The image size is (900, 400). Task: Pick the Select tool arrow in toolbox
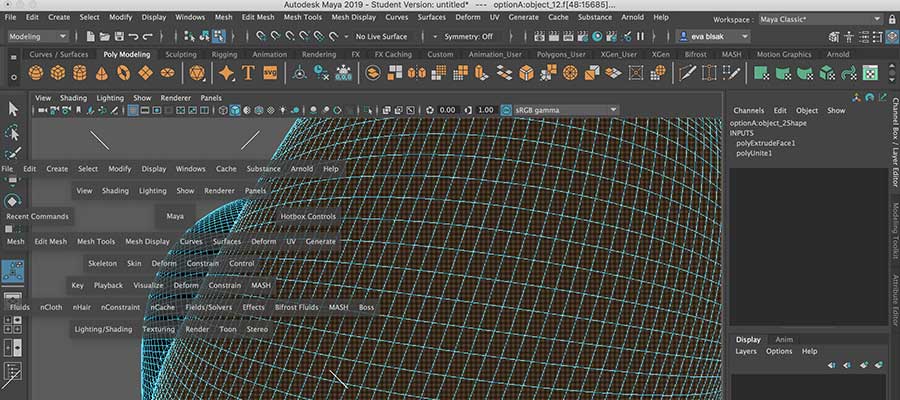(13, 109)
